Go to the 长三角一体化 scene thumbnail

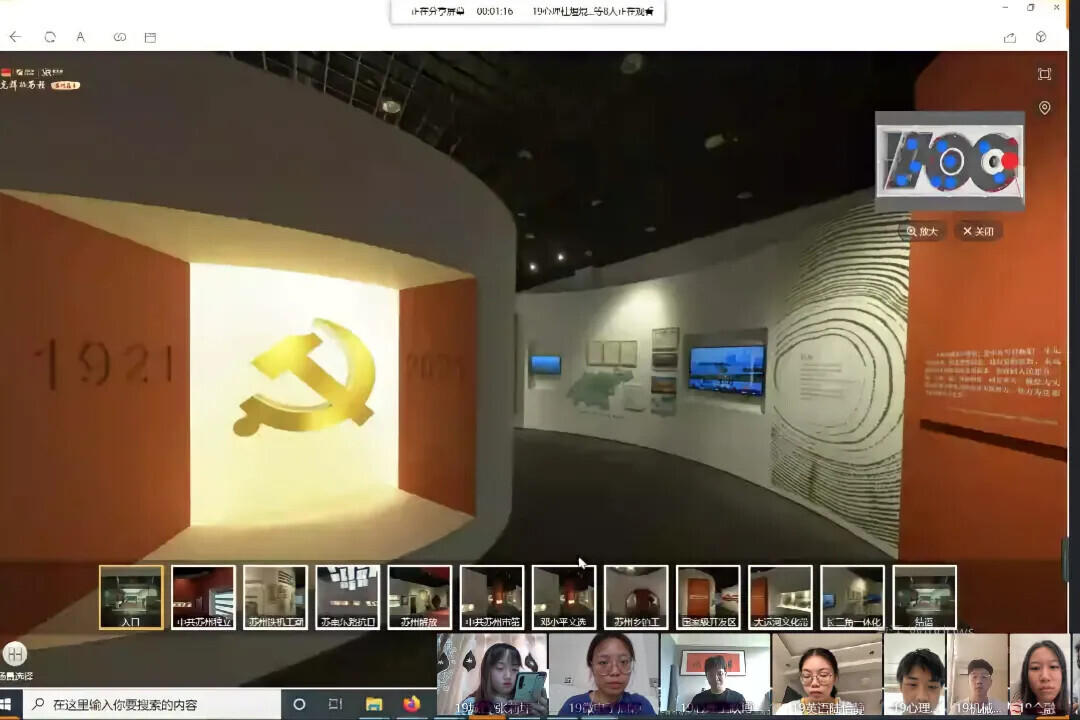pyautogui.click(x=853, y=597)
